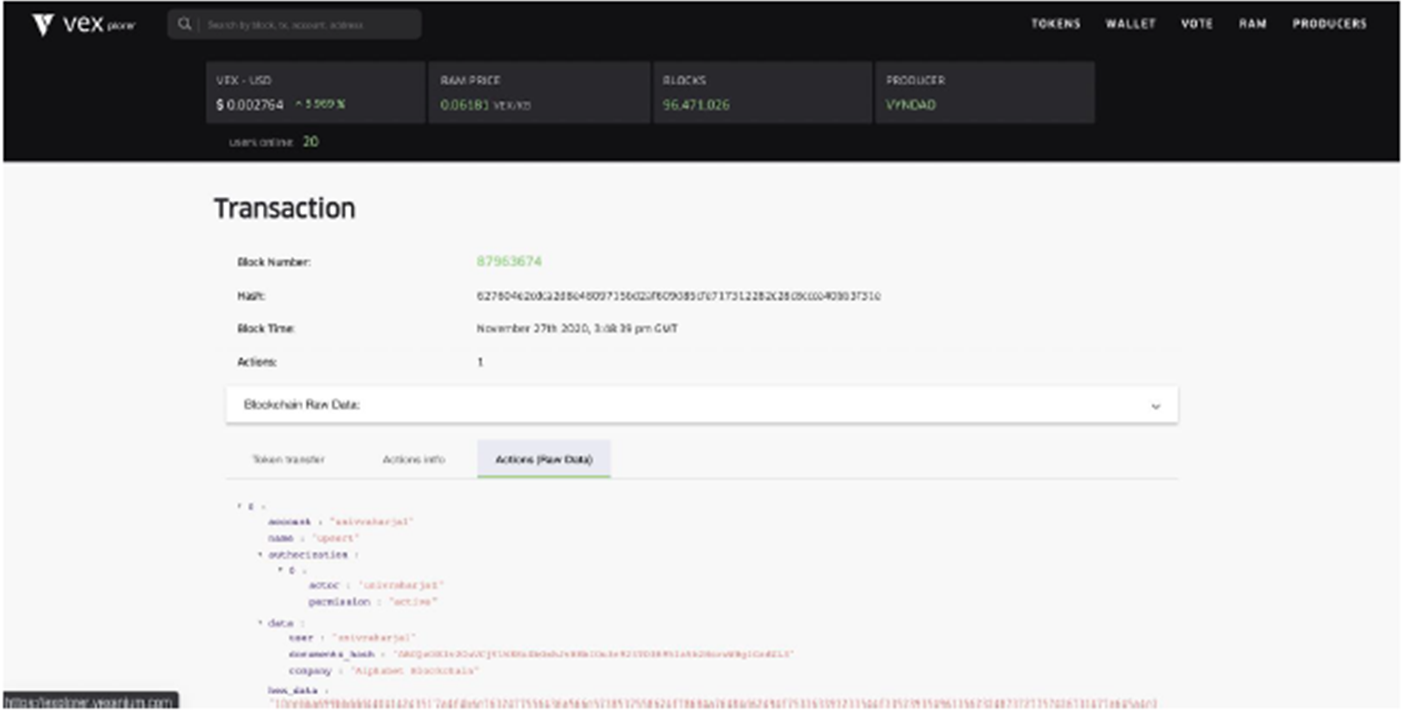Click the VYNDAO producer link
The width and height of the screenshot is (1417, 719).
point(910,104)
